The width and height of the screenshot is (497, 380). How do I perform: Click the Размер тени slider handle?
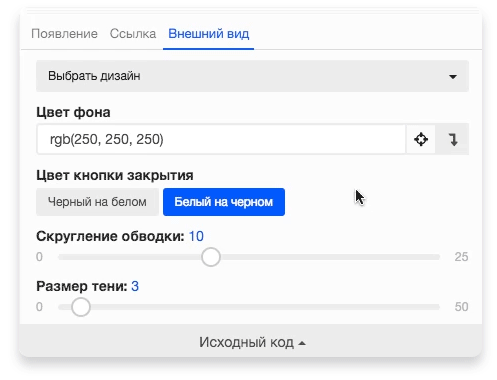coord(81,307)
